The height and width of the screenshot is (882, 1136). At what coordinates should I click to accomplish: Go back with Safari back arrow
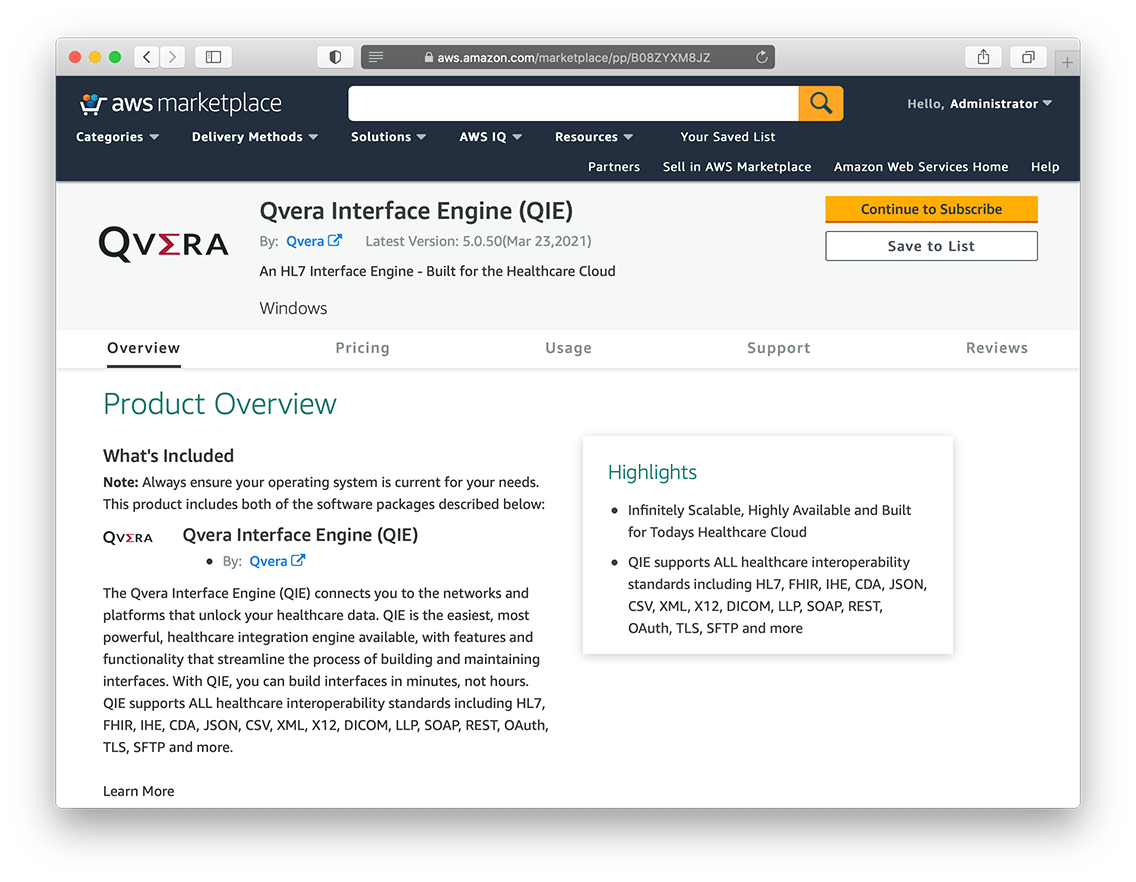pos(147,57)
